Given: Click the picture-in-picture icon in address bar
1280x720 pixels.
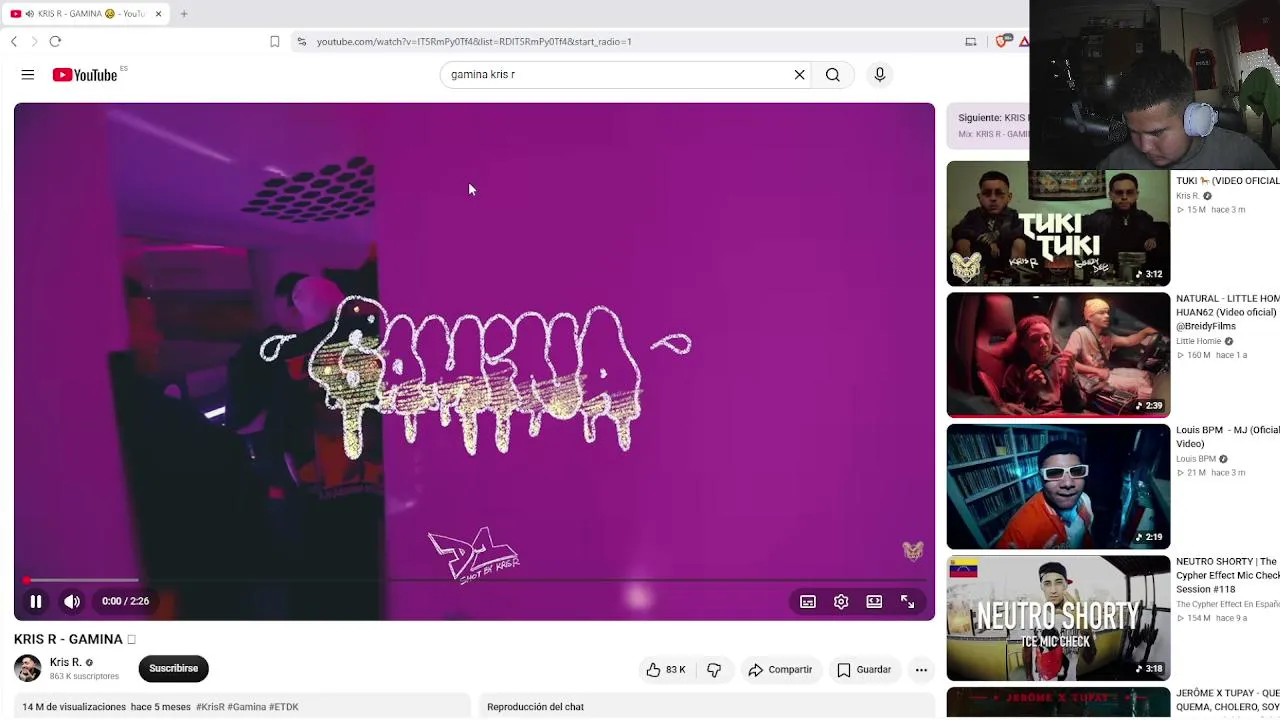Looking at the screenshot, I should click(970, 42).
